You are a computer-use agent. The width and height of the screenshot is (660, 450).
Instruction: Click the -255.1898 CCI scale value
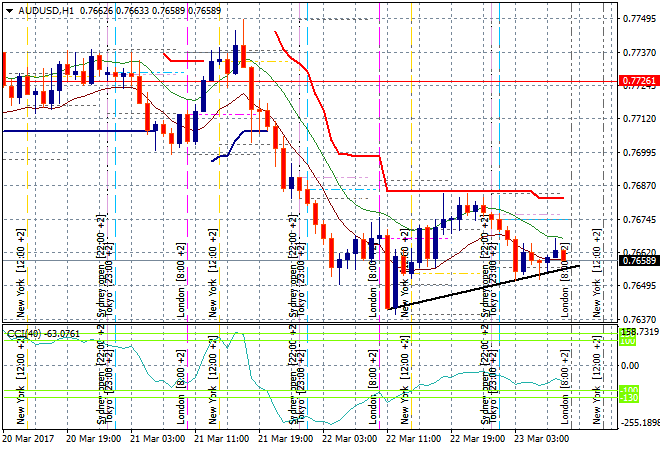click(x=638, y=423)
